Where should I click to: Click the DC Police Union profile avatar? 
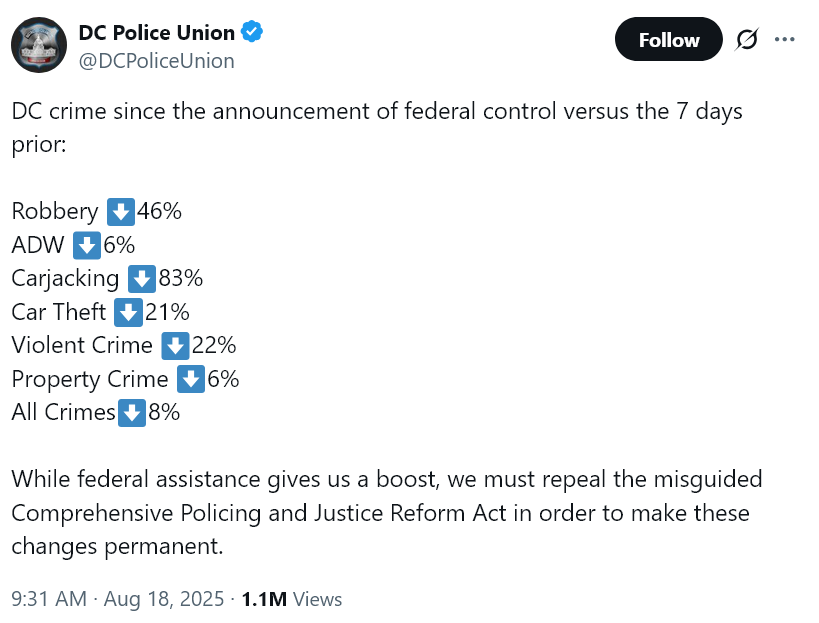pyautogui.click(x=40, y=45)
